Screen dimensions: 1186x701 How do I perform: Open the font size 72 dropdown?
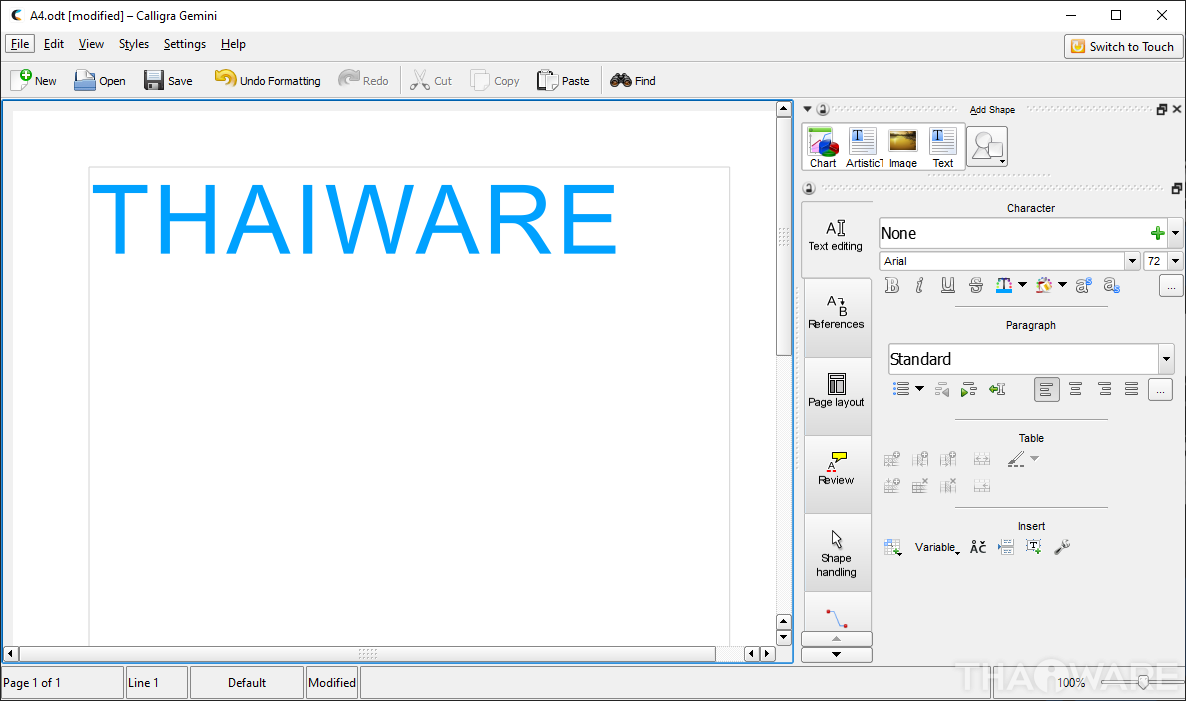click(x=1175, y=261)
